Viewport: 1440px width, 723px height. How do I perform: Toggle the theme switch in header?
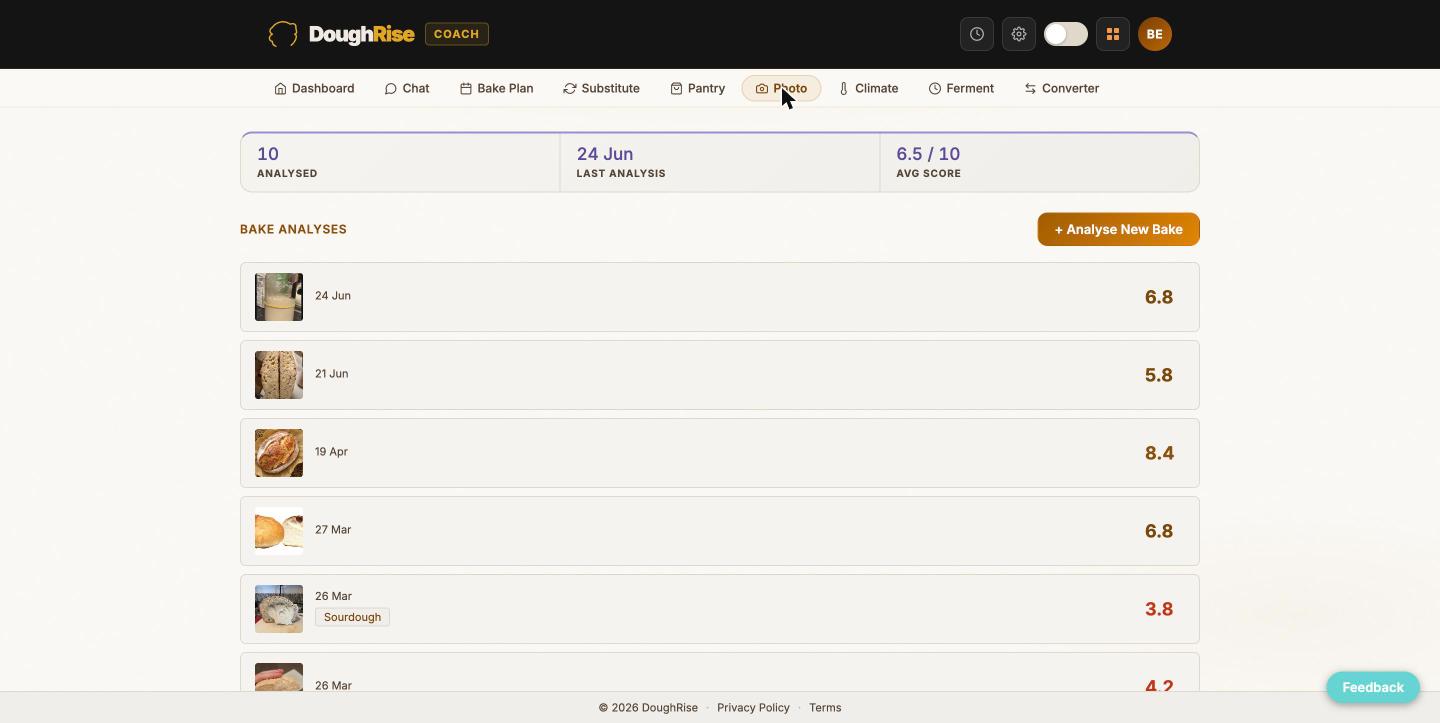(x=1066, y=34)
